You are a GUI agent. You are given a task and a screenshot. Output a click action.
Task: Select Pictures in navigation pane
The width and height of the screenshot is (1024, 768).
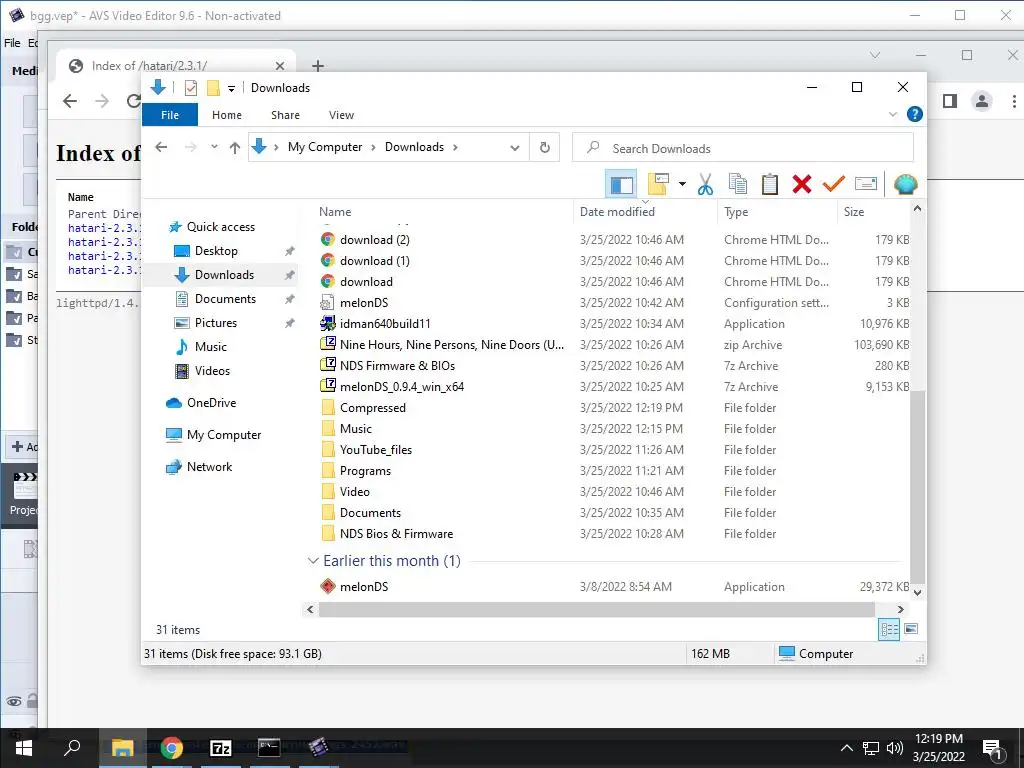pos(216,323)
